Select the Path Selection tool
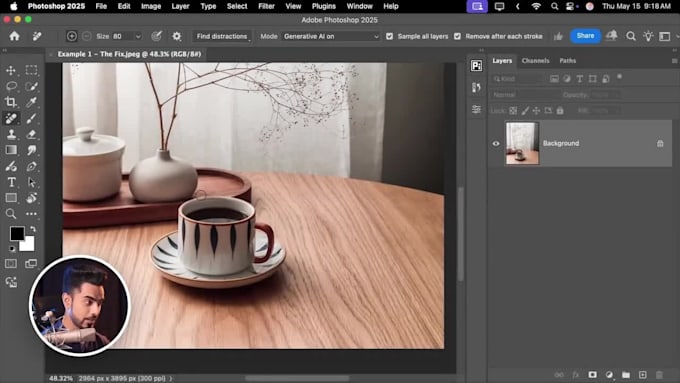The height and width of the screenshot is (383, 680). pos(31,182)
